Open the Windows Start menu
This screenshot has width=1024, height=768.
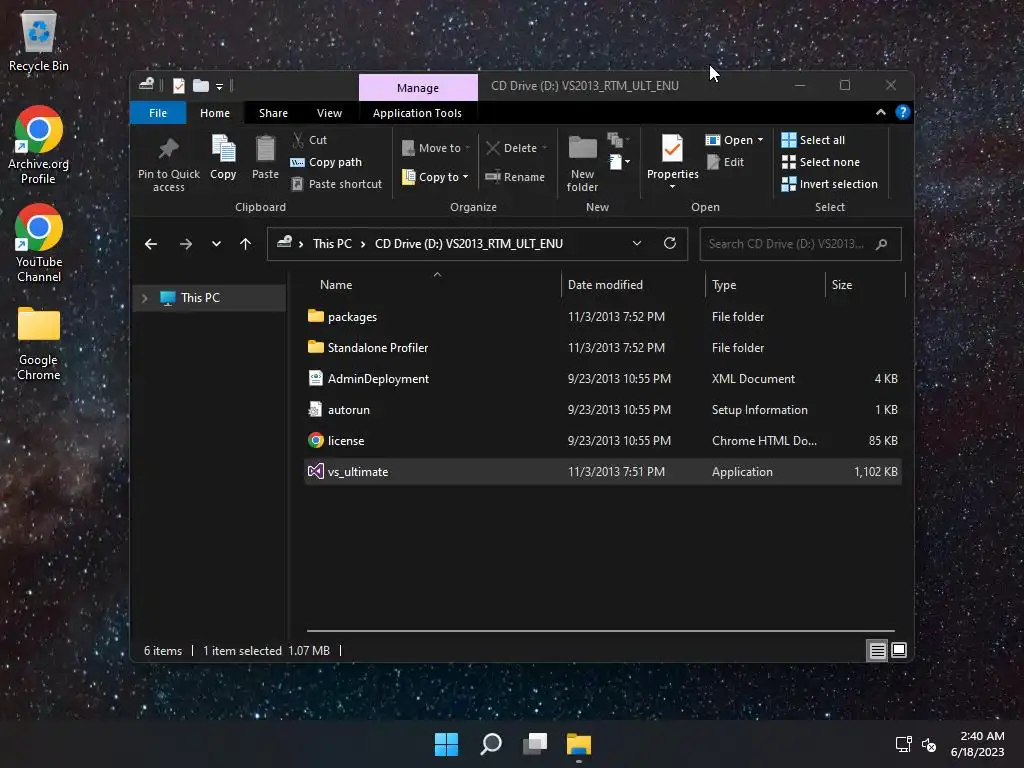[x=447, y=744]
